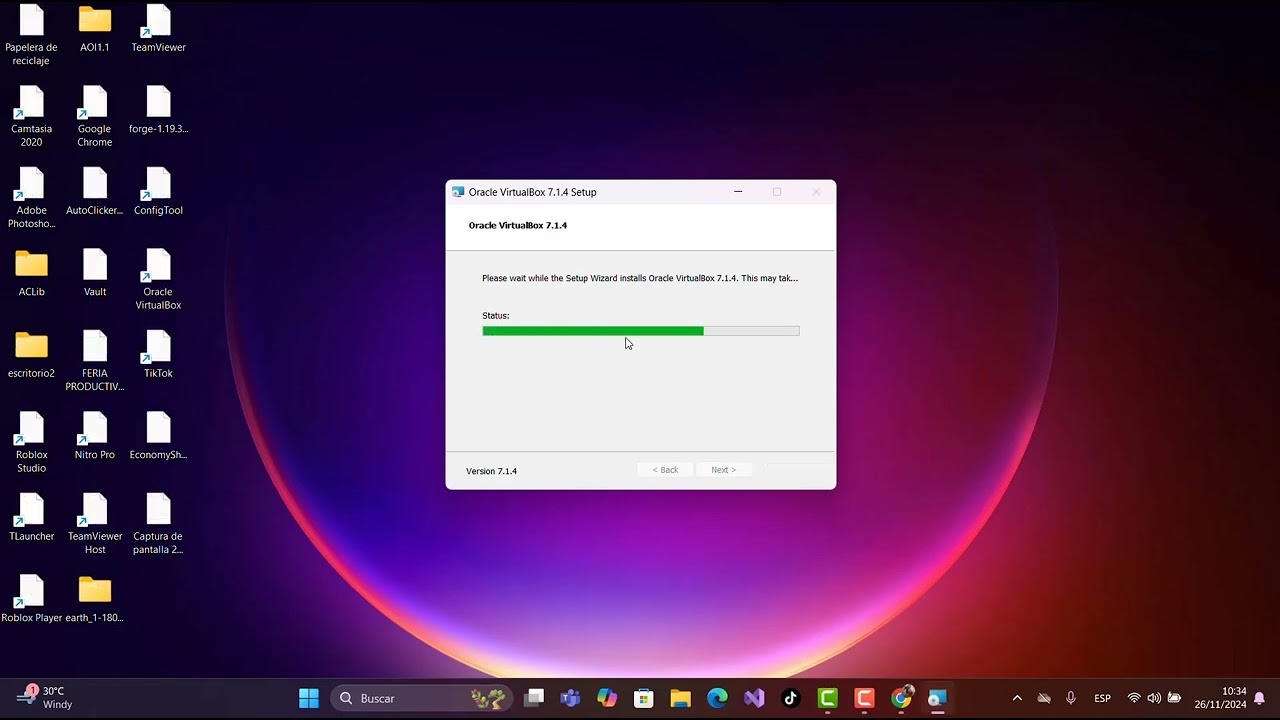
Task: Select the Roblox Studio shortcut
Action: [31, 443]
